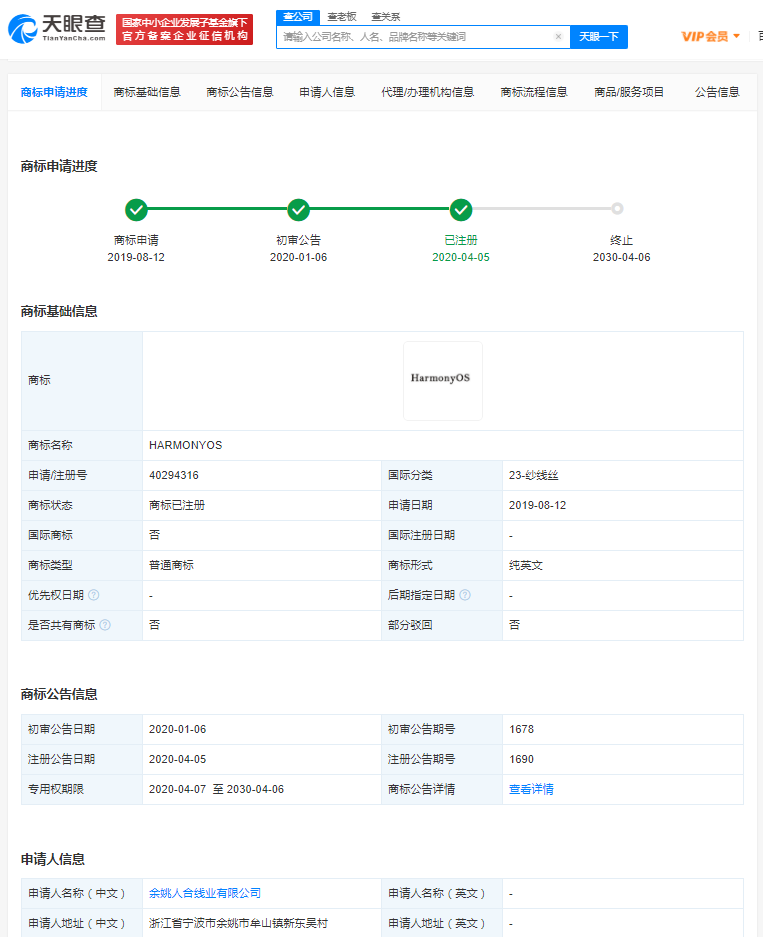Click the TianYanCha logo

57,29
